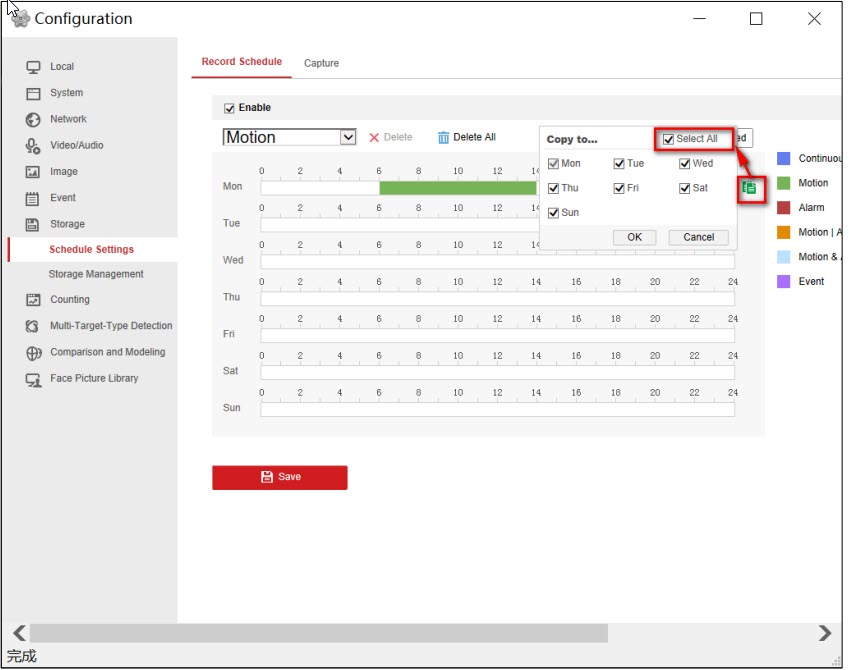The image size is (849, 670).
Task: Click the Video/Audio microphone icon
Action: 33,146
